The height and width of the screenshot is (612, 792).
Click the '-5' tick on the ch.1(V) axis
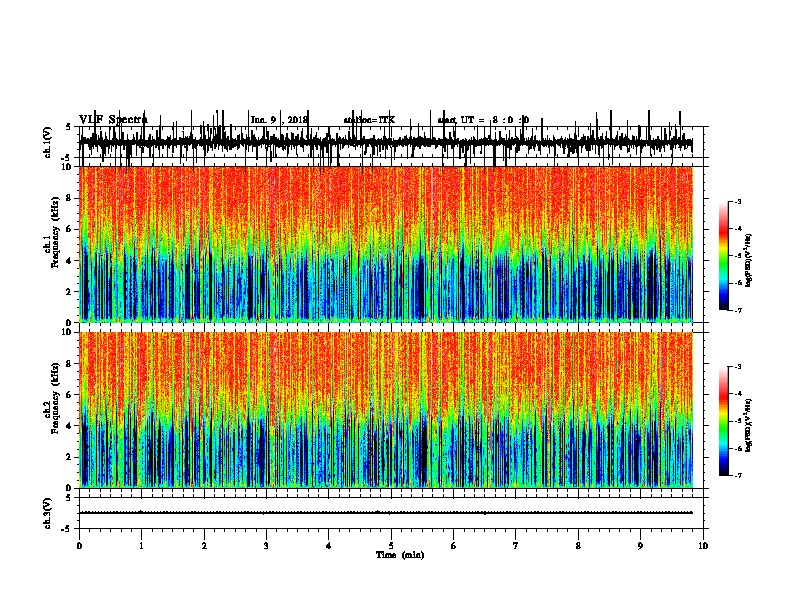[x=67, y=158]
